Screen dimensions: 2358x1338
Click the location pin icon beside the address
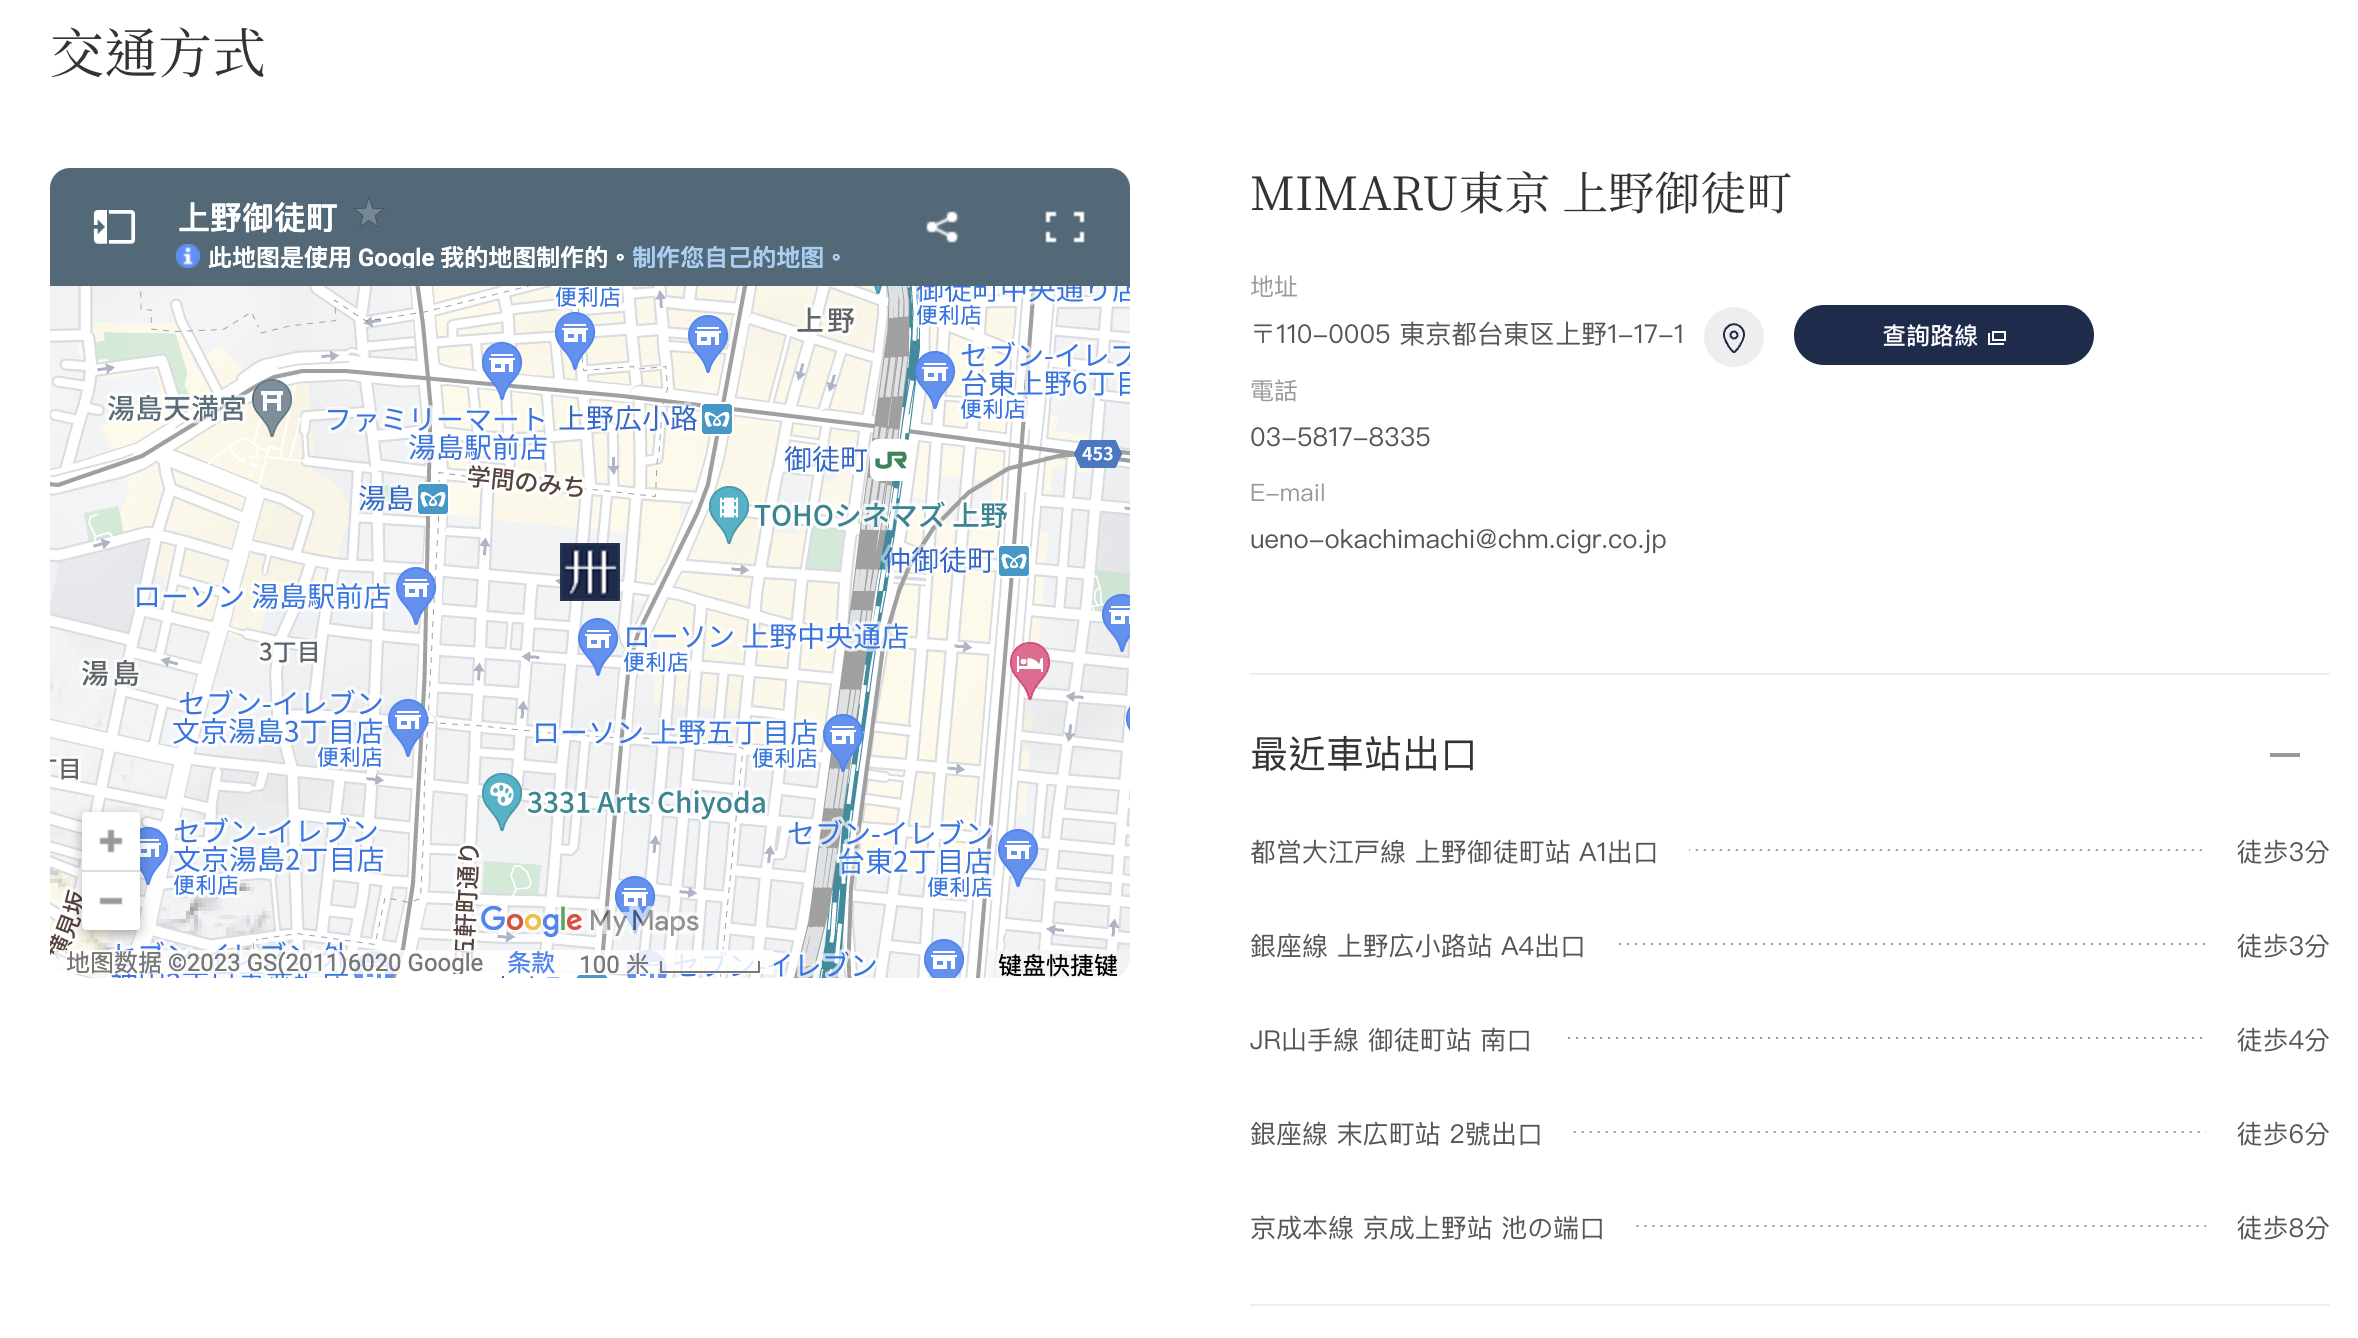pyautogui.click(x=1734, y=337)
